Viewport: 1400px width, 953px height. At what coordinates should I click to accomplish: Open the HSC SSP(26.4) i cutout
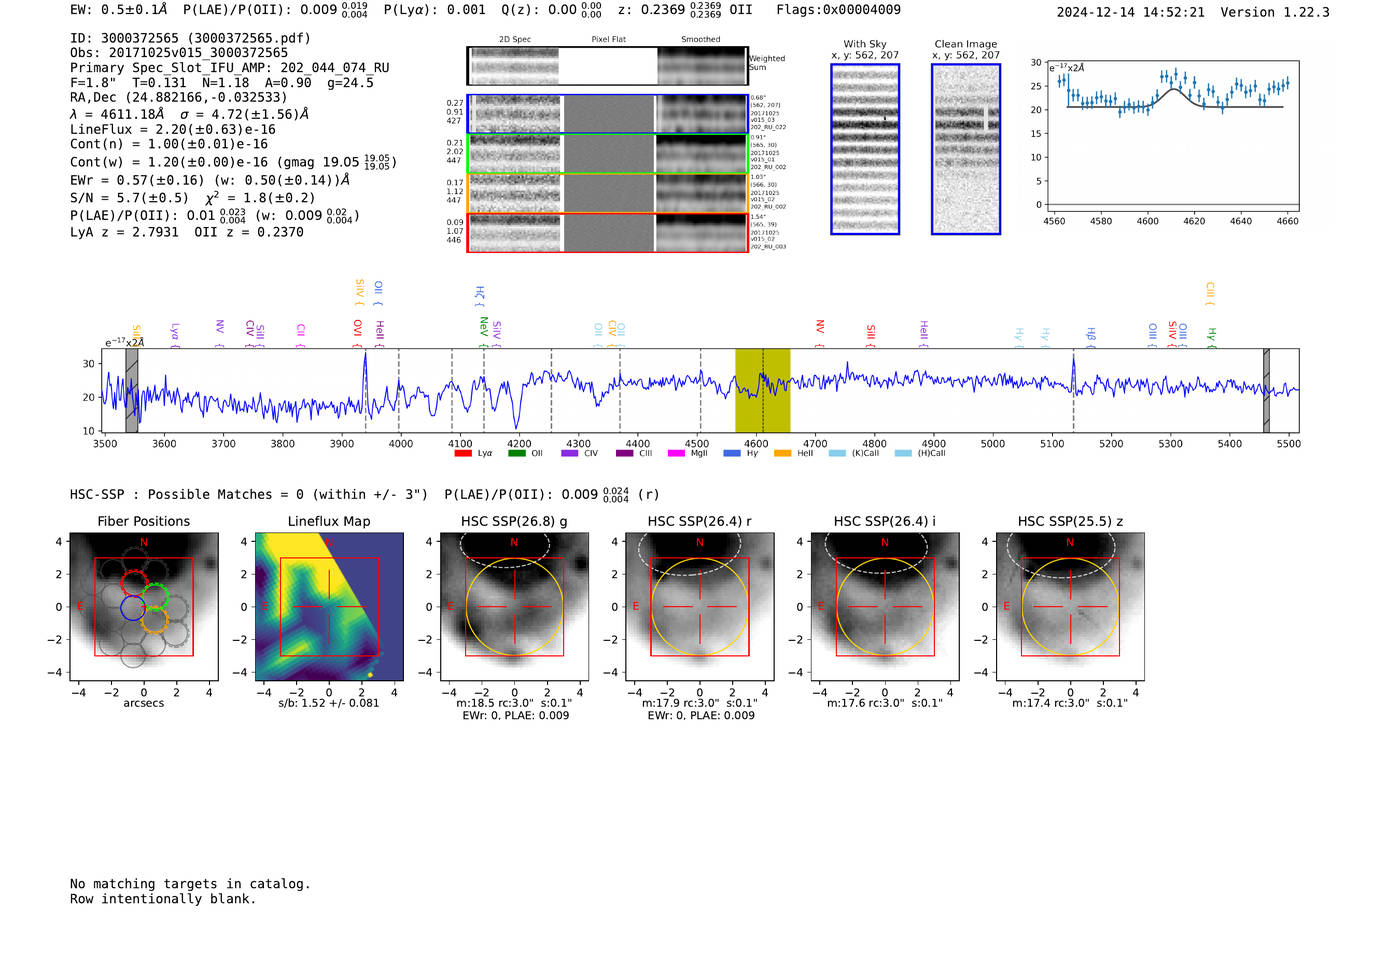coord(885,607)
